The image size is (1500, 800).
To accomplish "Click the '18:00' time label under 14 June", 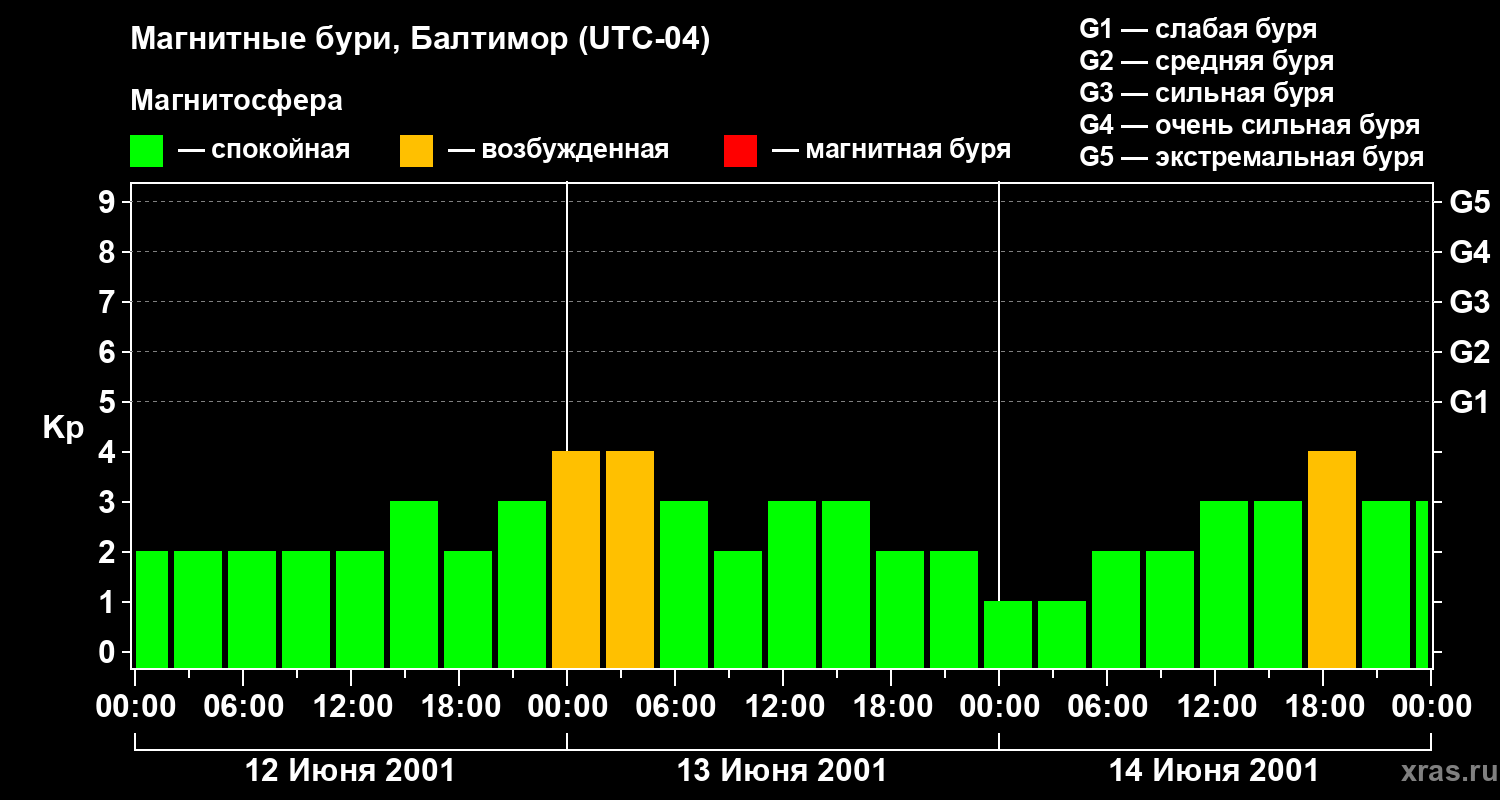I will [1324, 707].
